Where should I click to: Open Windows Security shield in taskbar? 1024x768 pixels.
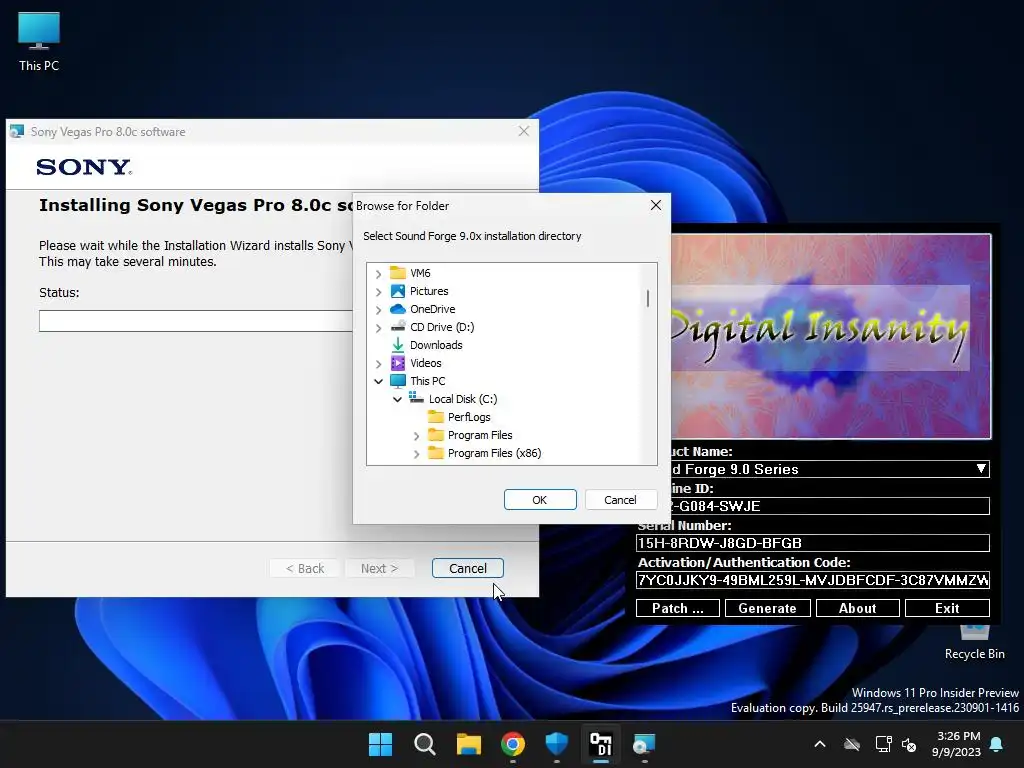point(556,744)
